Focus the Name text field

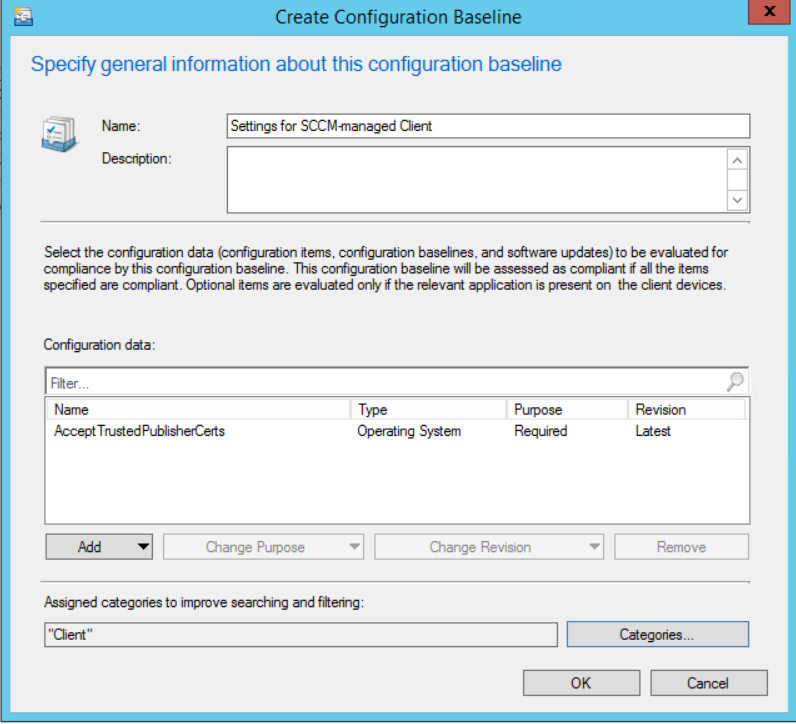488,125
